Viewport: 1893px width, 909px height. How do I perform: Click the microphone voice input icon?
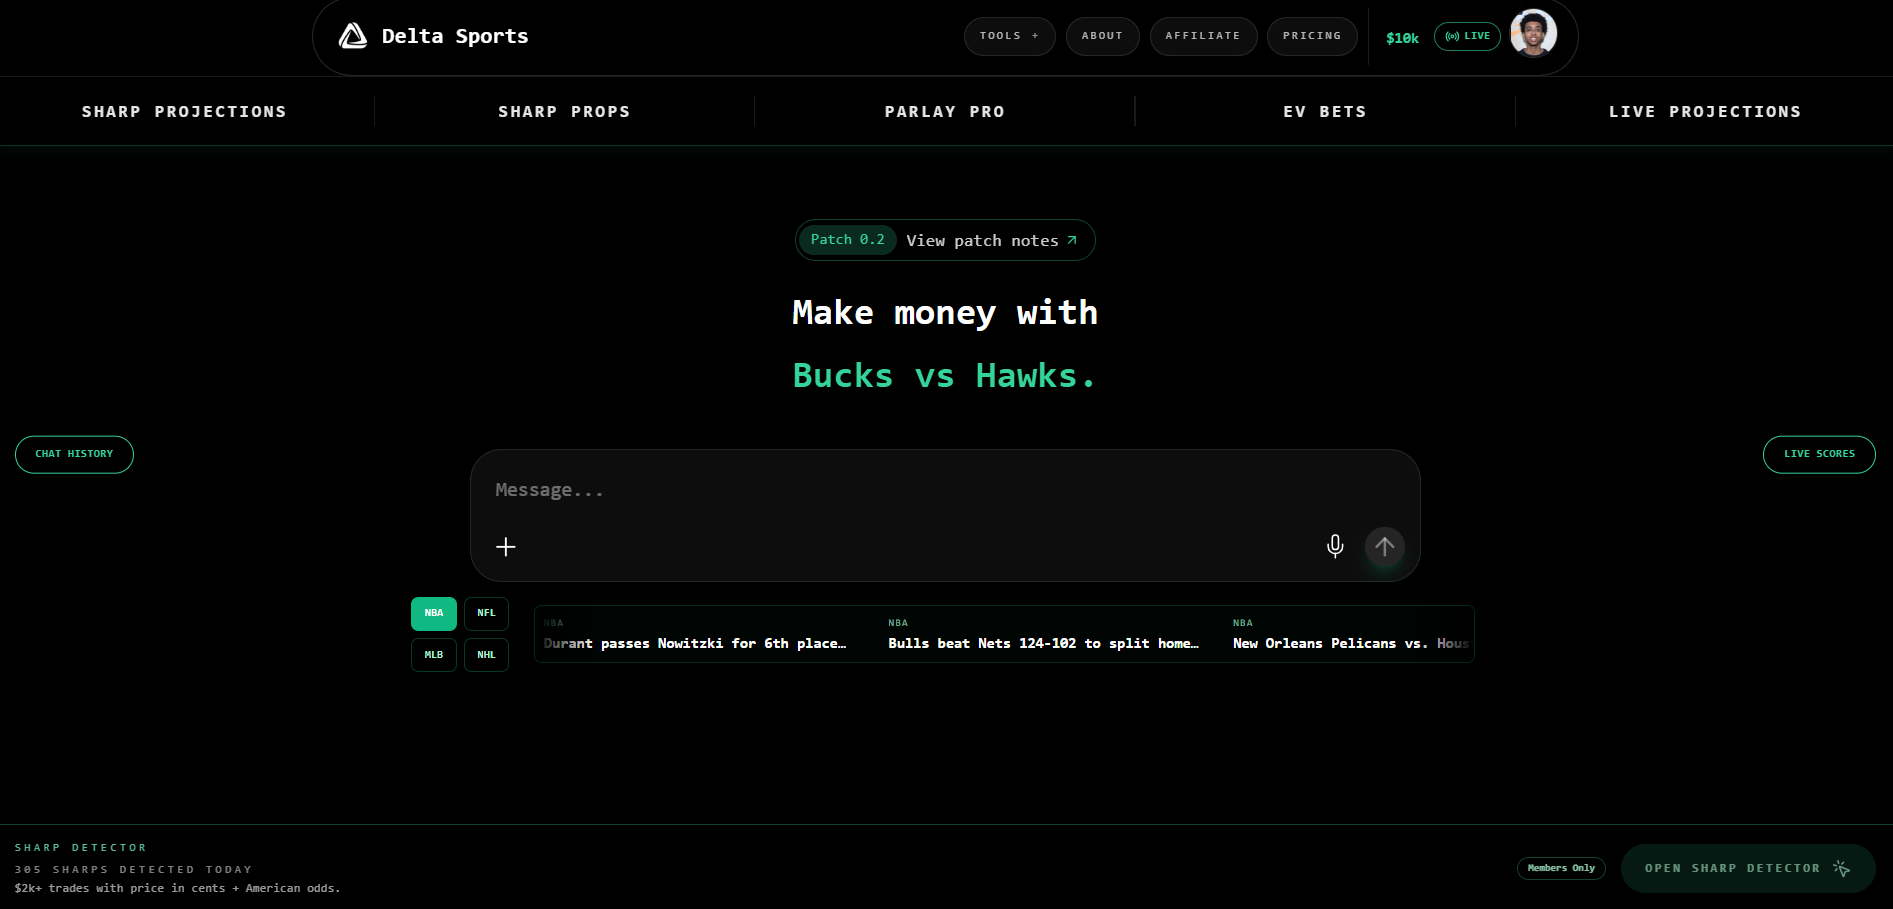pyautogui.click(x=1335, y=546)
